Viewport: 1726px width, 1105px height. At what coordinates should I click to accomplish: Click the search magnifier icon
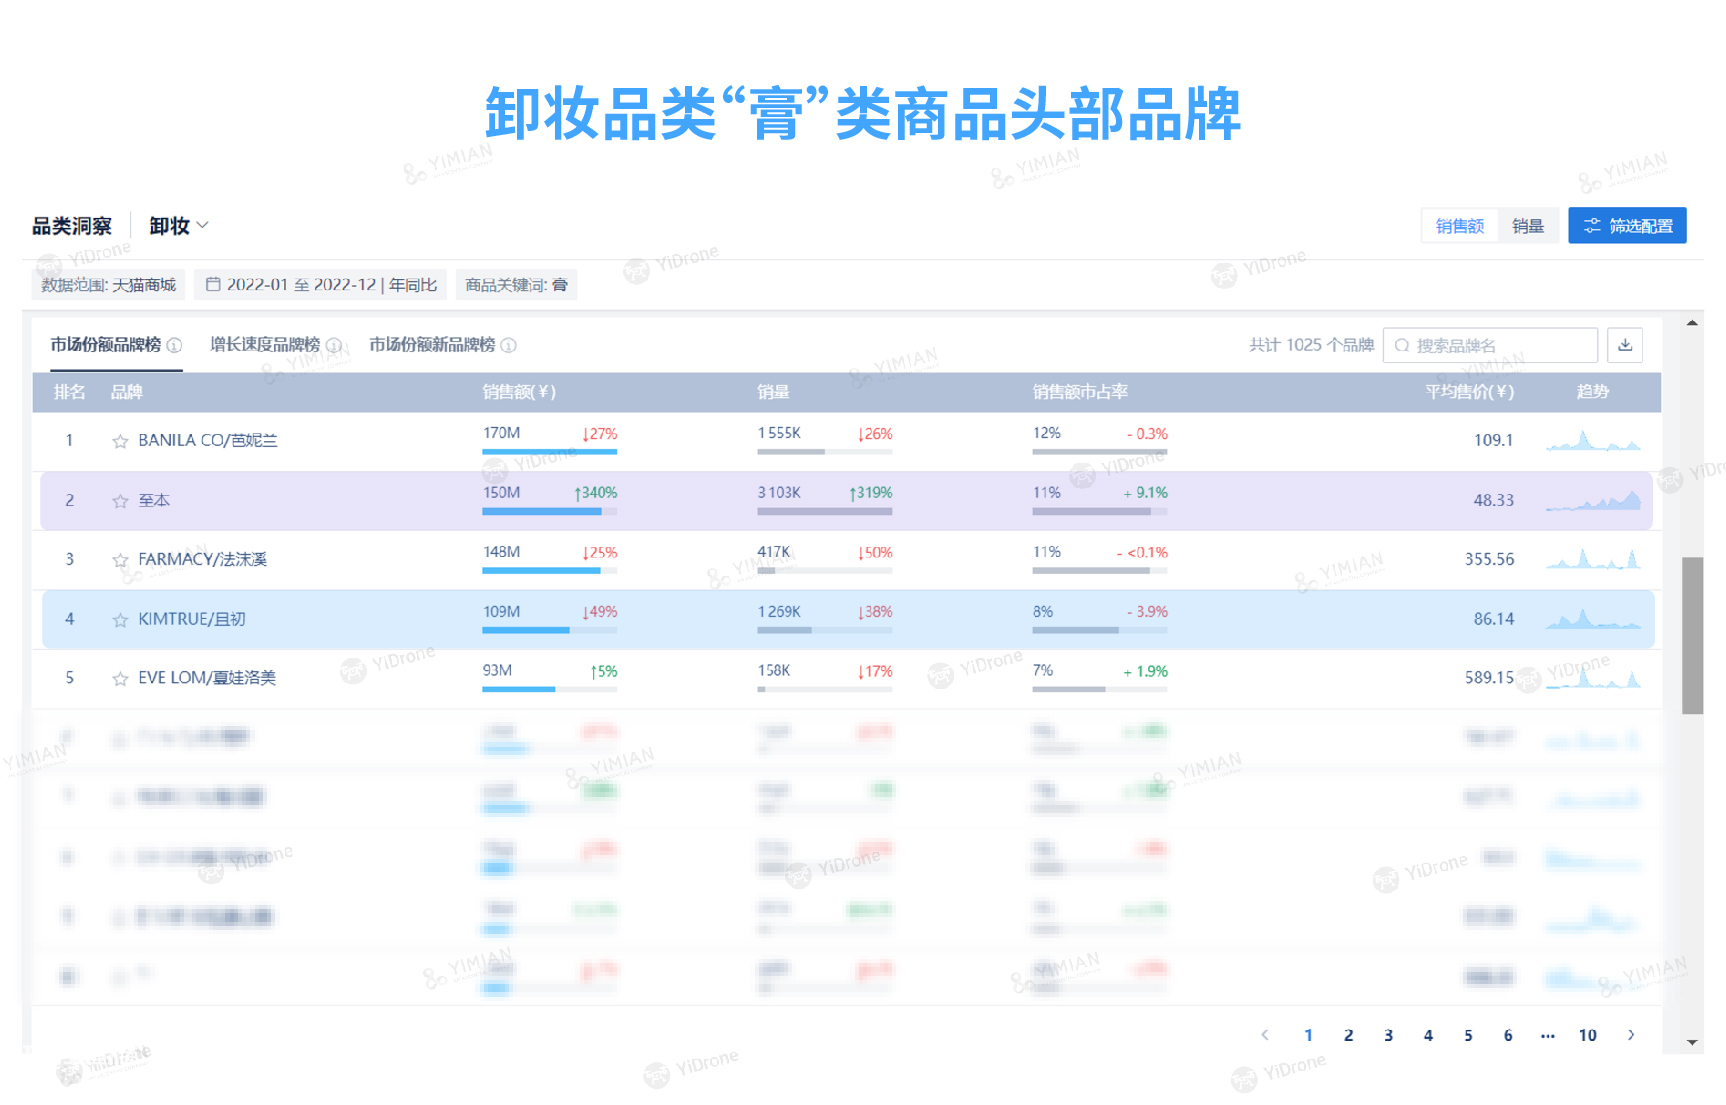1402,345
